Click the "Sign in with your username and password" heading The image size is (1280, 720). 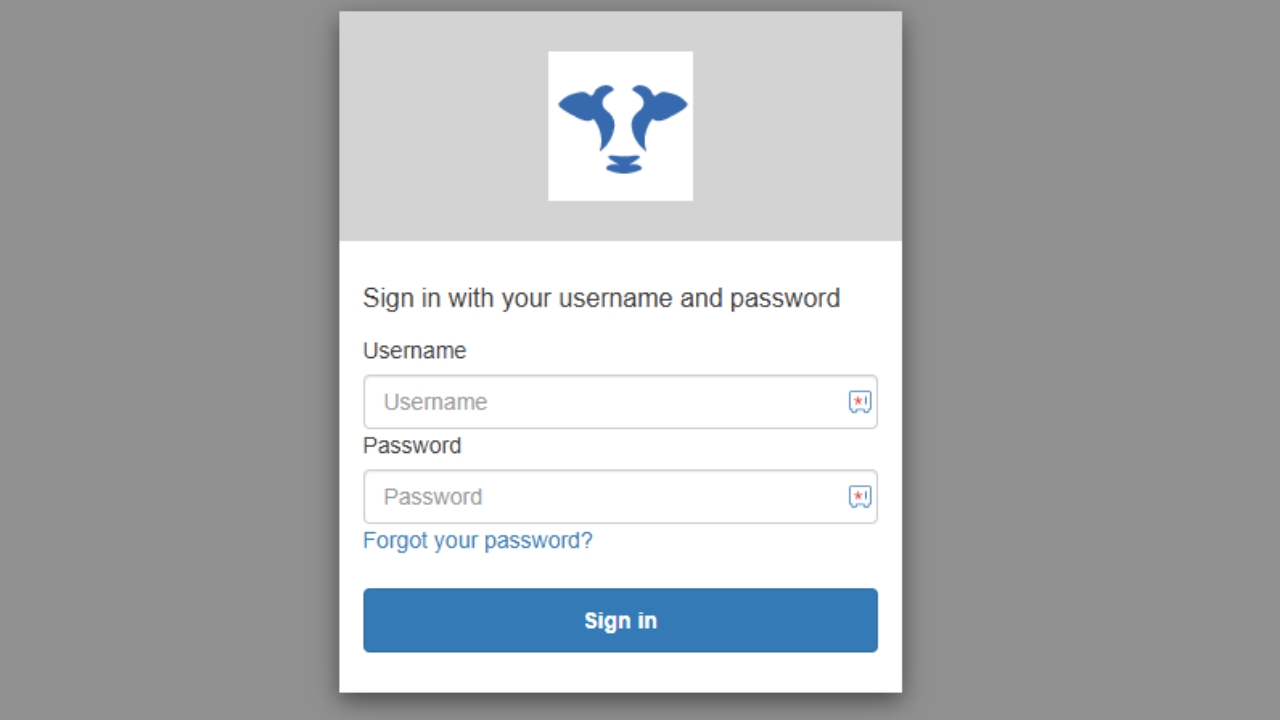click(x=601, y=298)
